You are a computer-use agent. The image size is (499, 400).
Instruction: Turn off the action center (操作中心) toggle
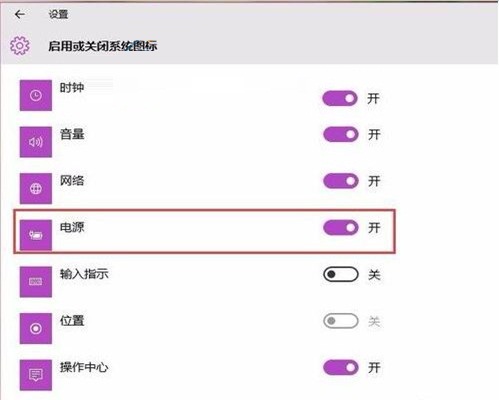(340, 368)
